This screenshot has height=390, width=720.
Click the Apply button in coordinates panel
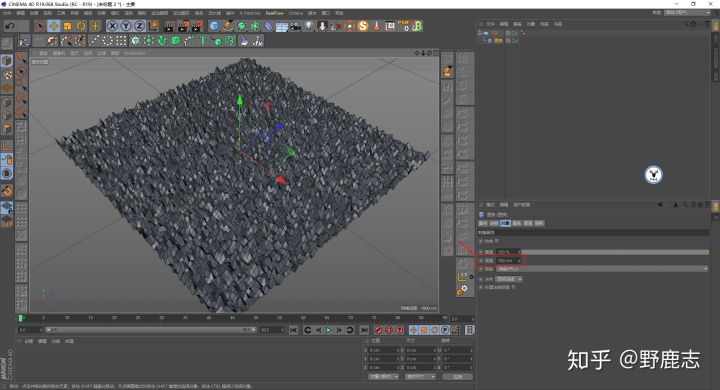pyautogui.click(x=458, y=377)
